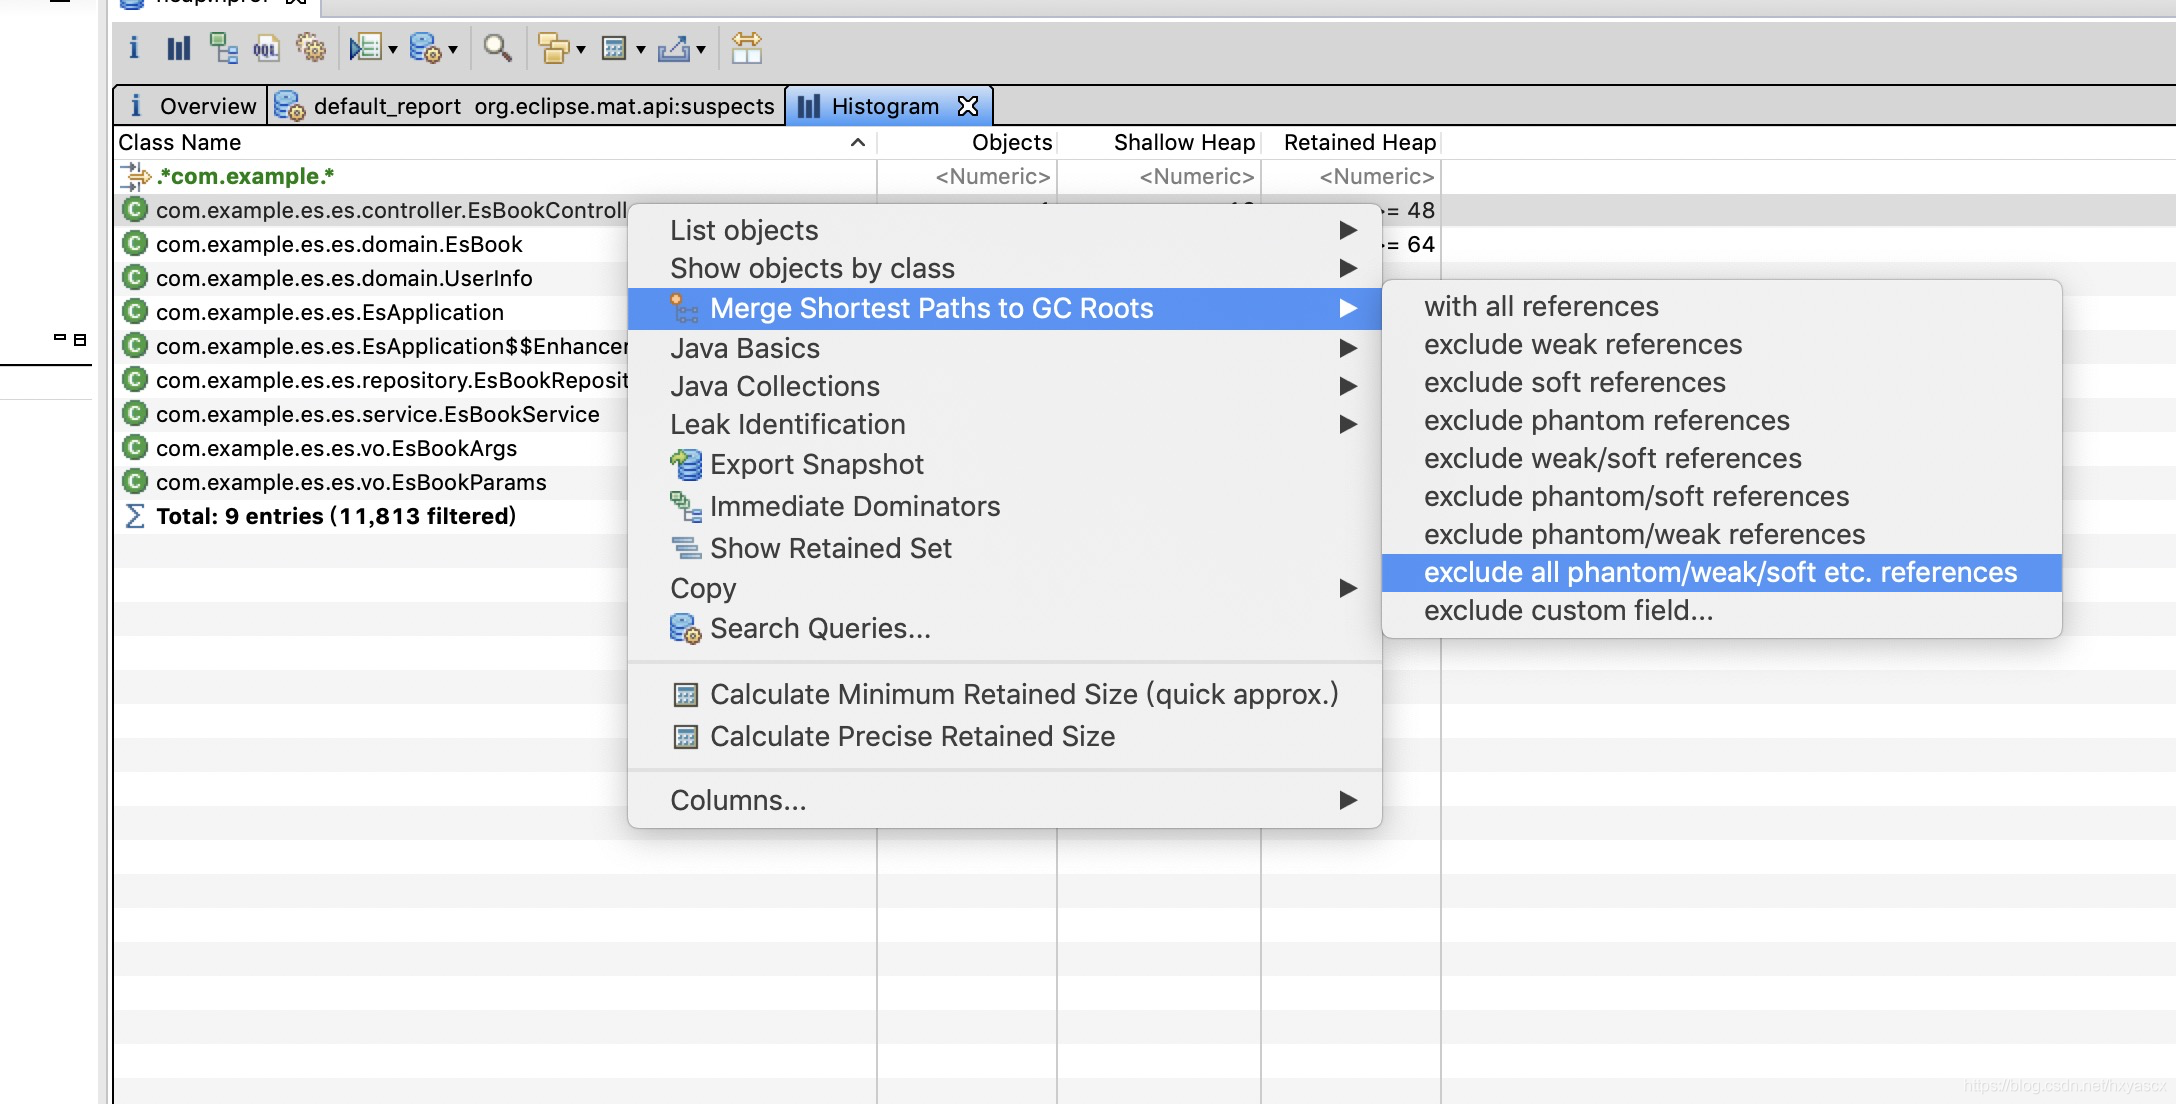Open the Leak Identification submenu
Viewport: 2176px width, 1104px height.
pos(1004,424)
